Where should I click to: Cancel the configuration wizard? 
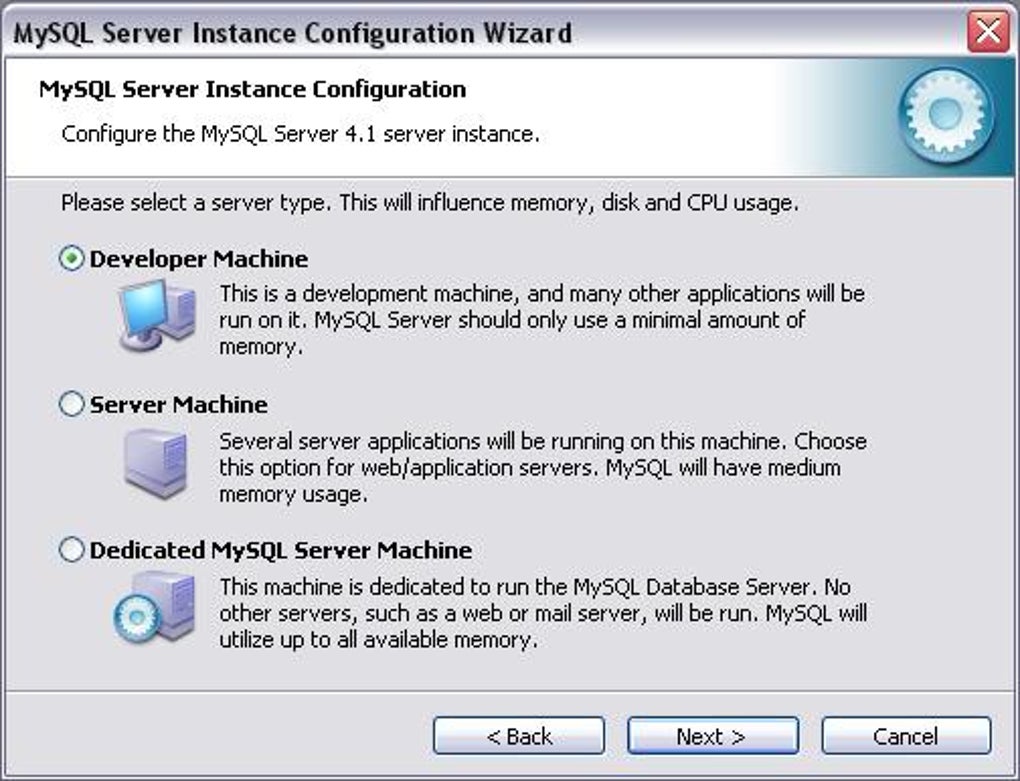(x=906, y=736)
